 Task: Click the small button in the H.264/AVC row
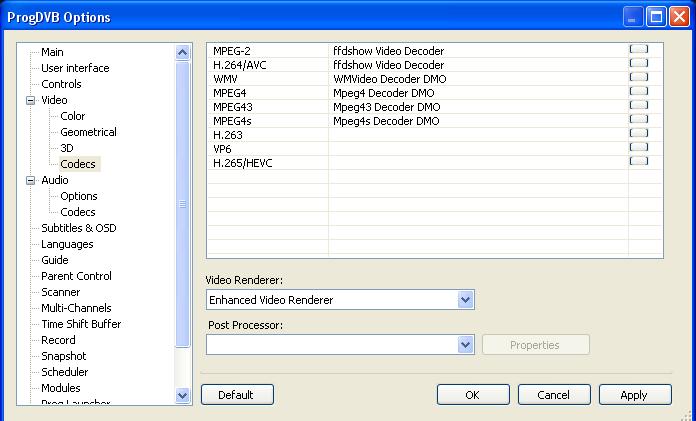638,63
